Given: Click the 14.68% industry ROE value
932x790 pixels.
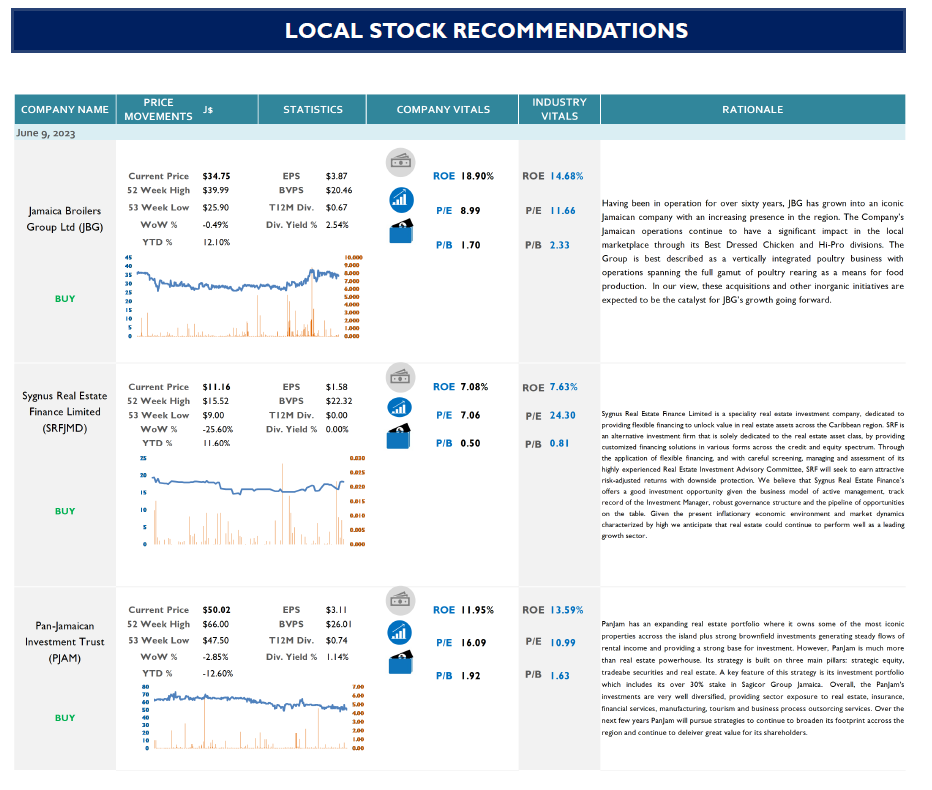Looking at the screenshot, I should (x=566, y=176).
